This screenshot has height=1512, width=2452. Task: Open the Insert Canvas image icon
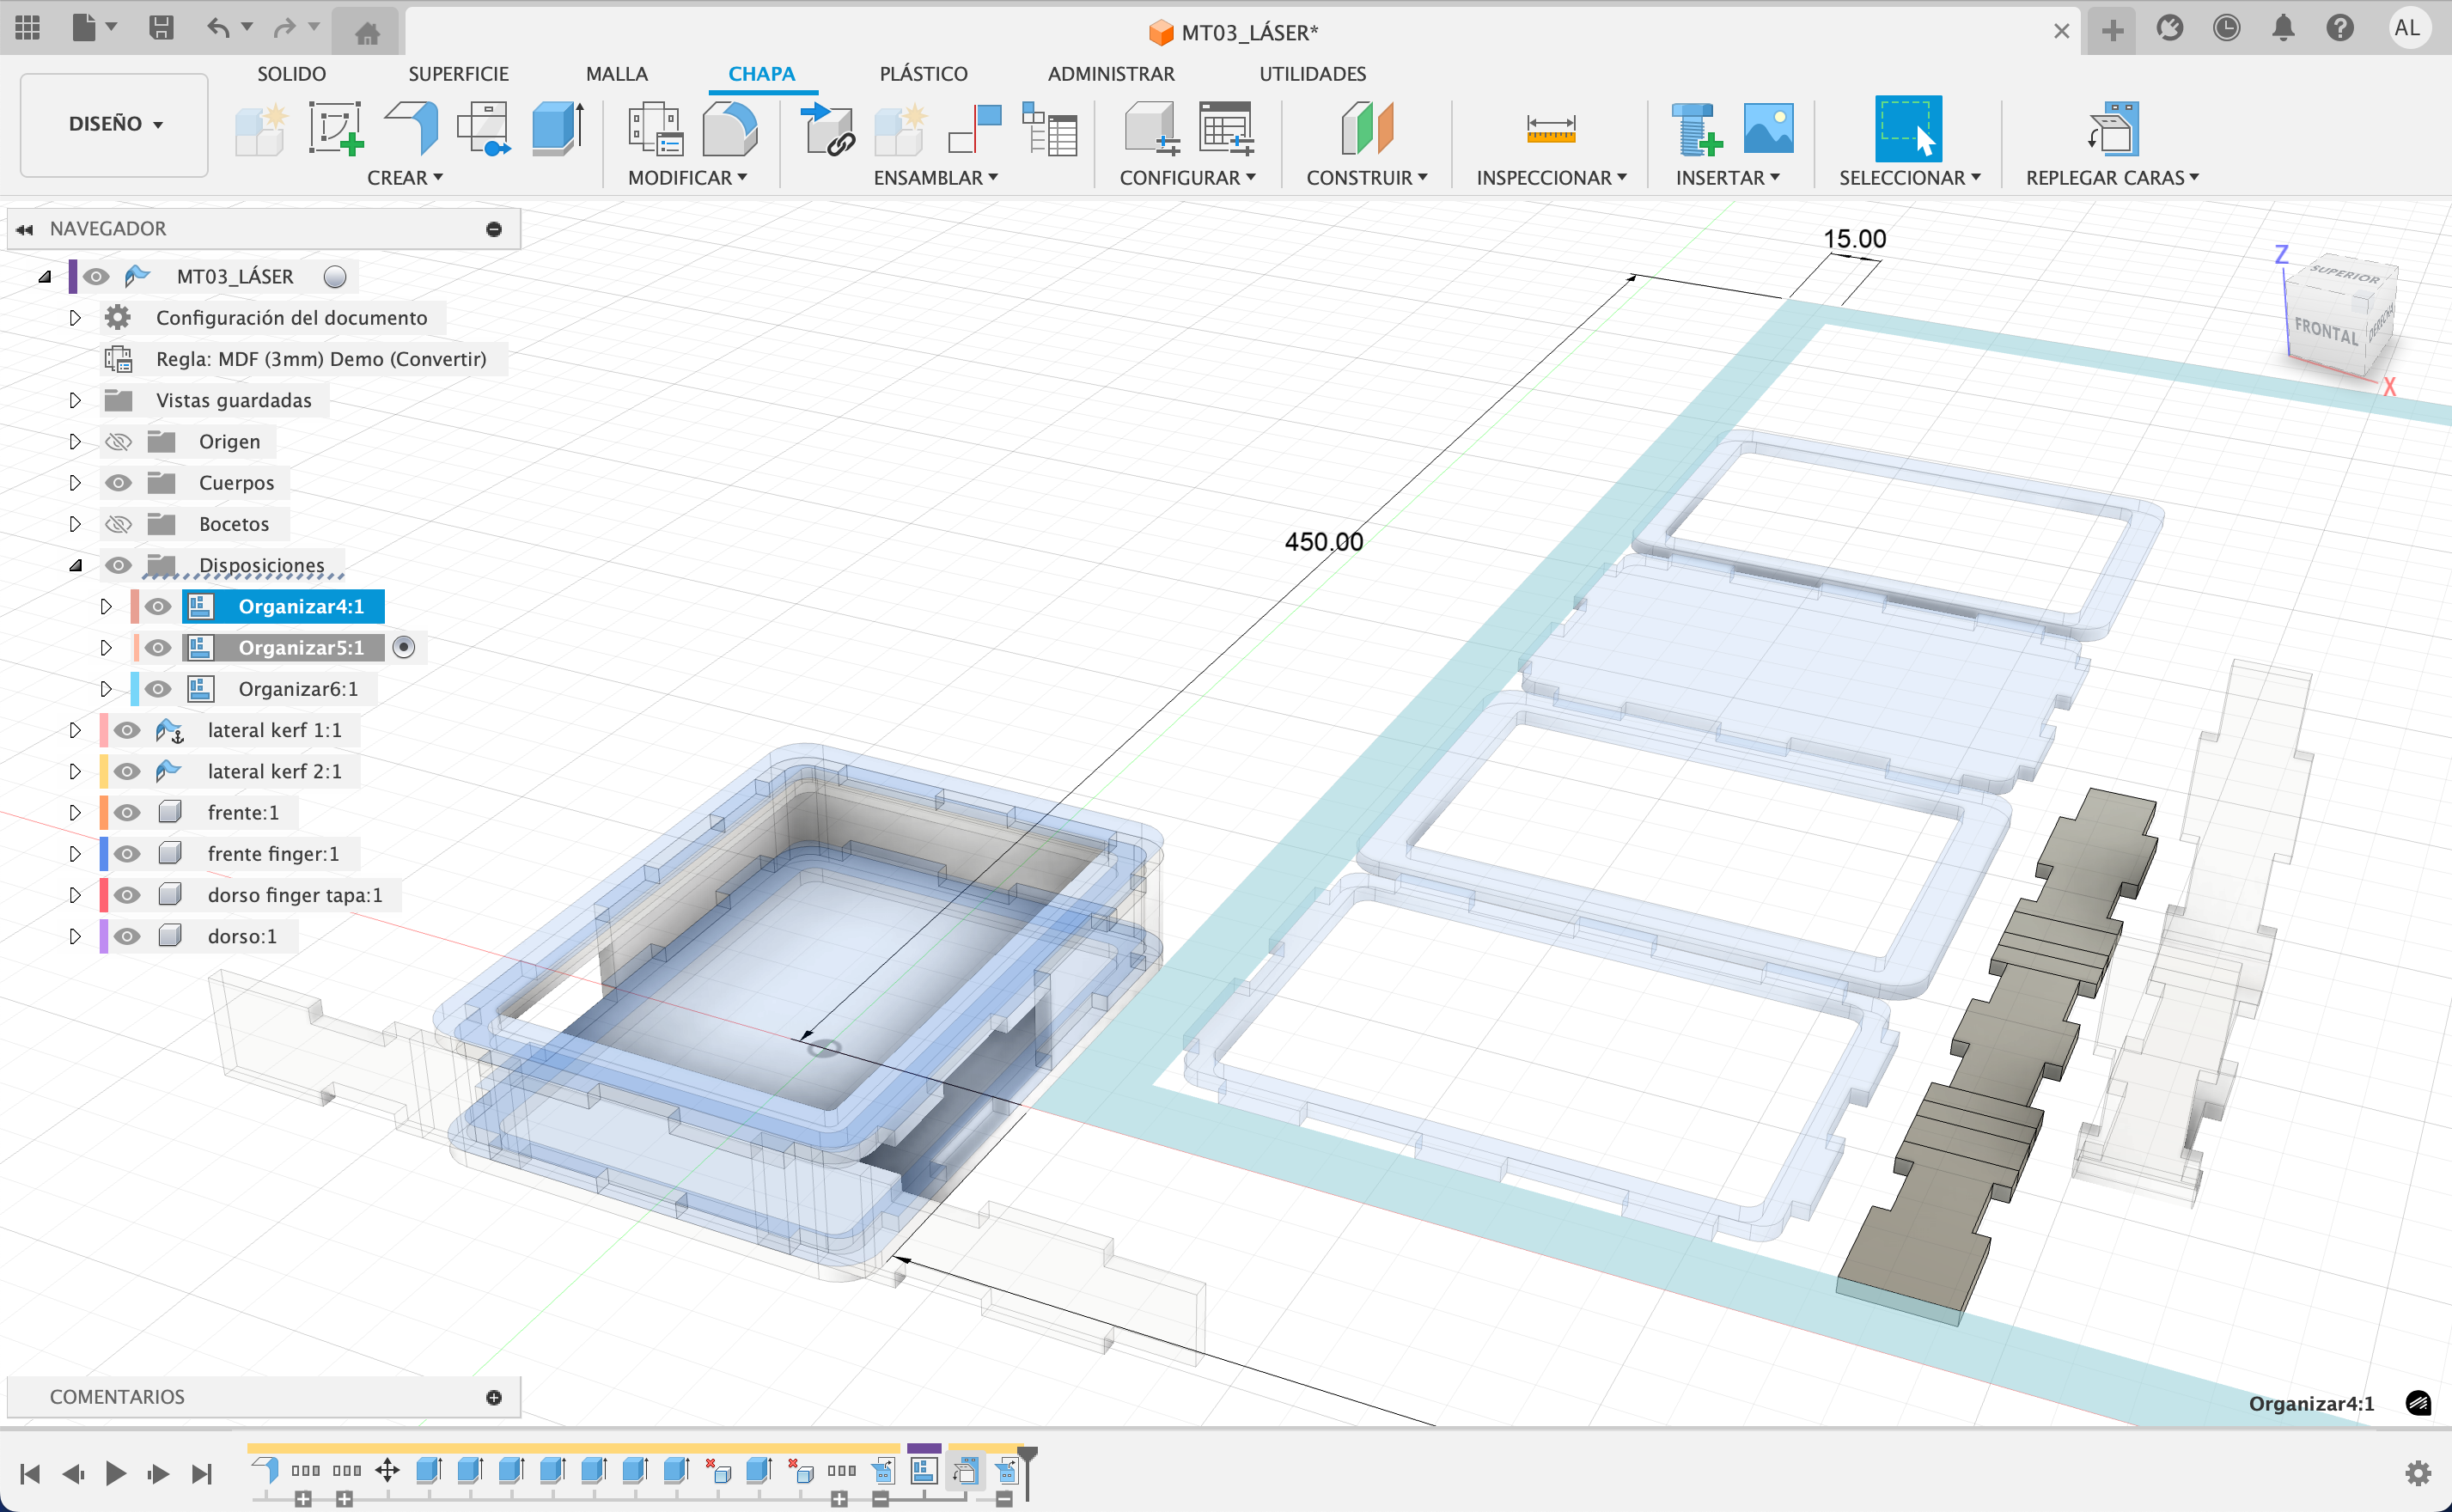pyautogui.click(x=1768, y=129)
